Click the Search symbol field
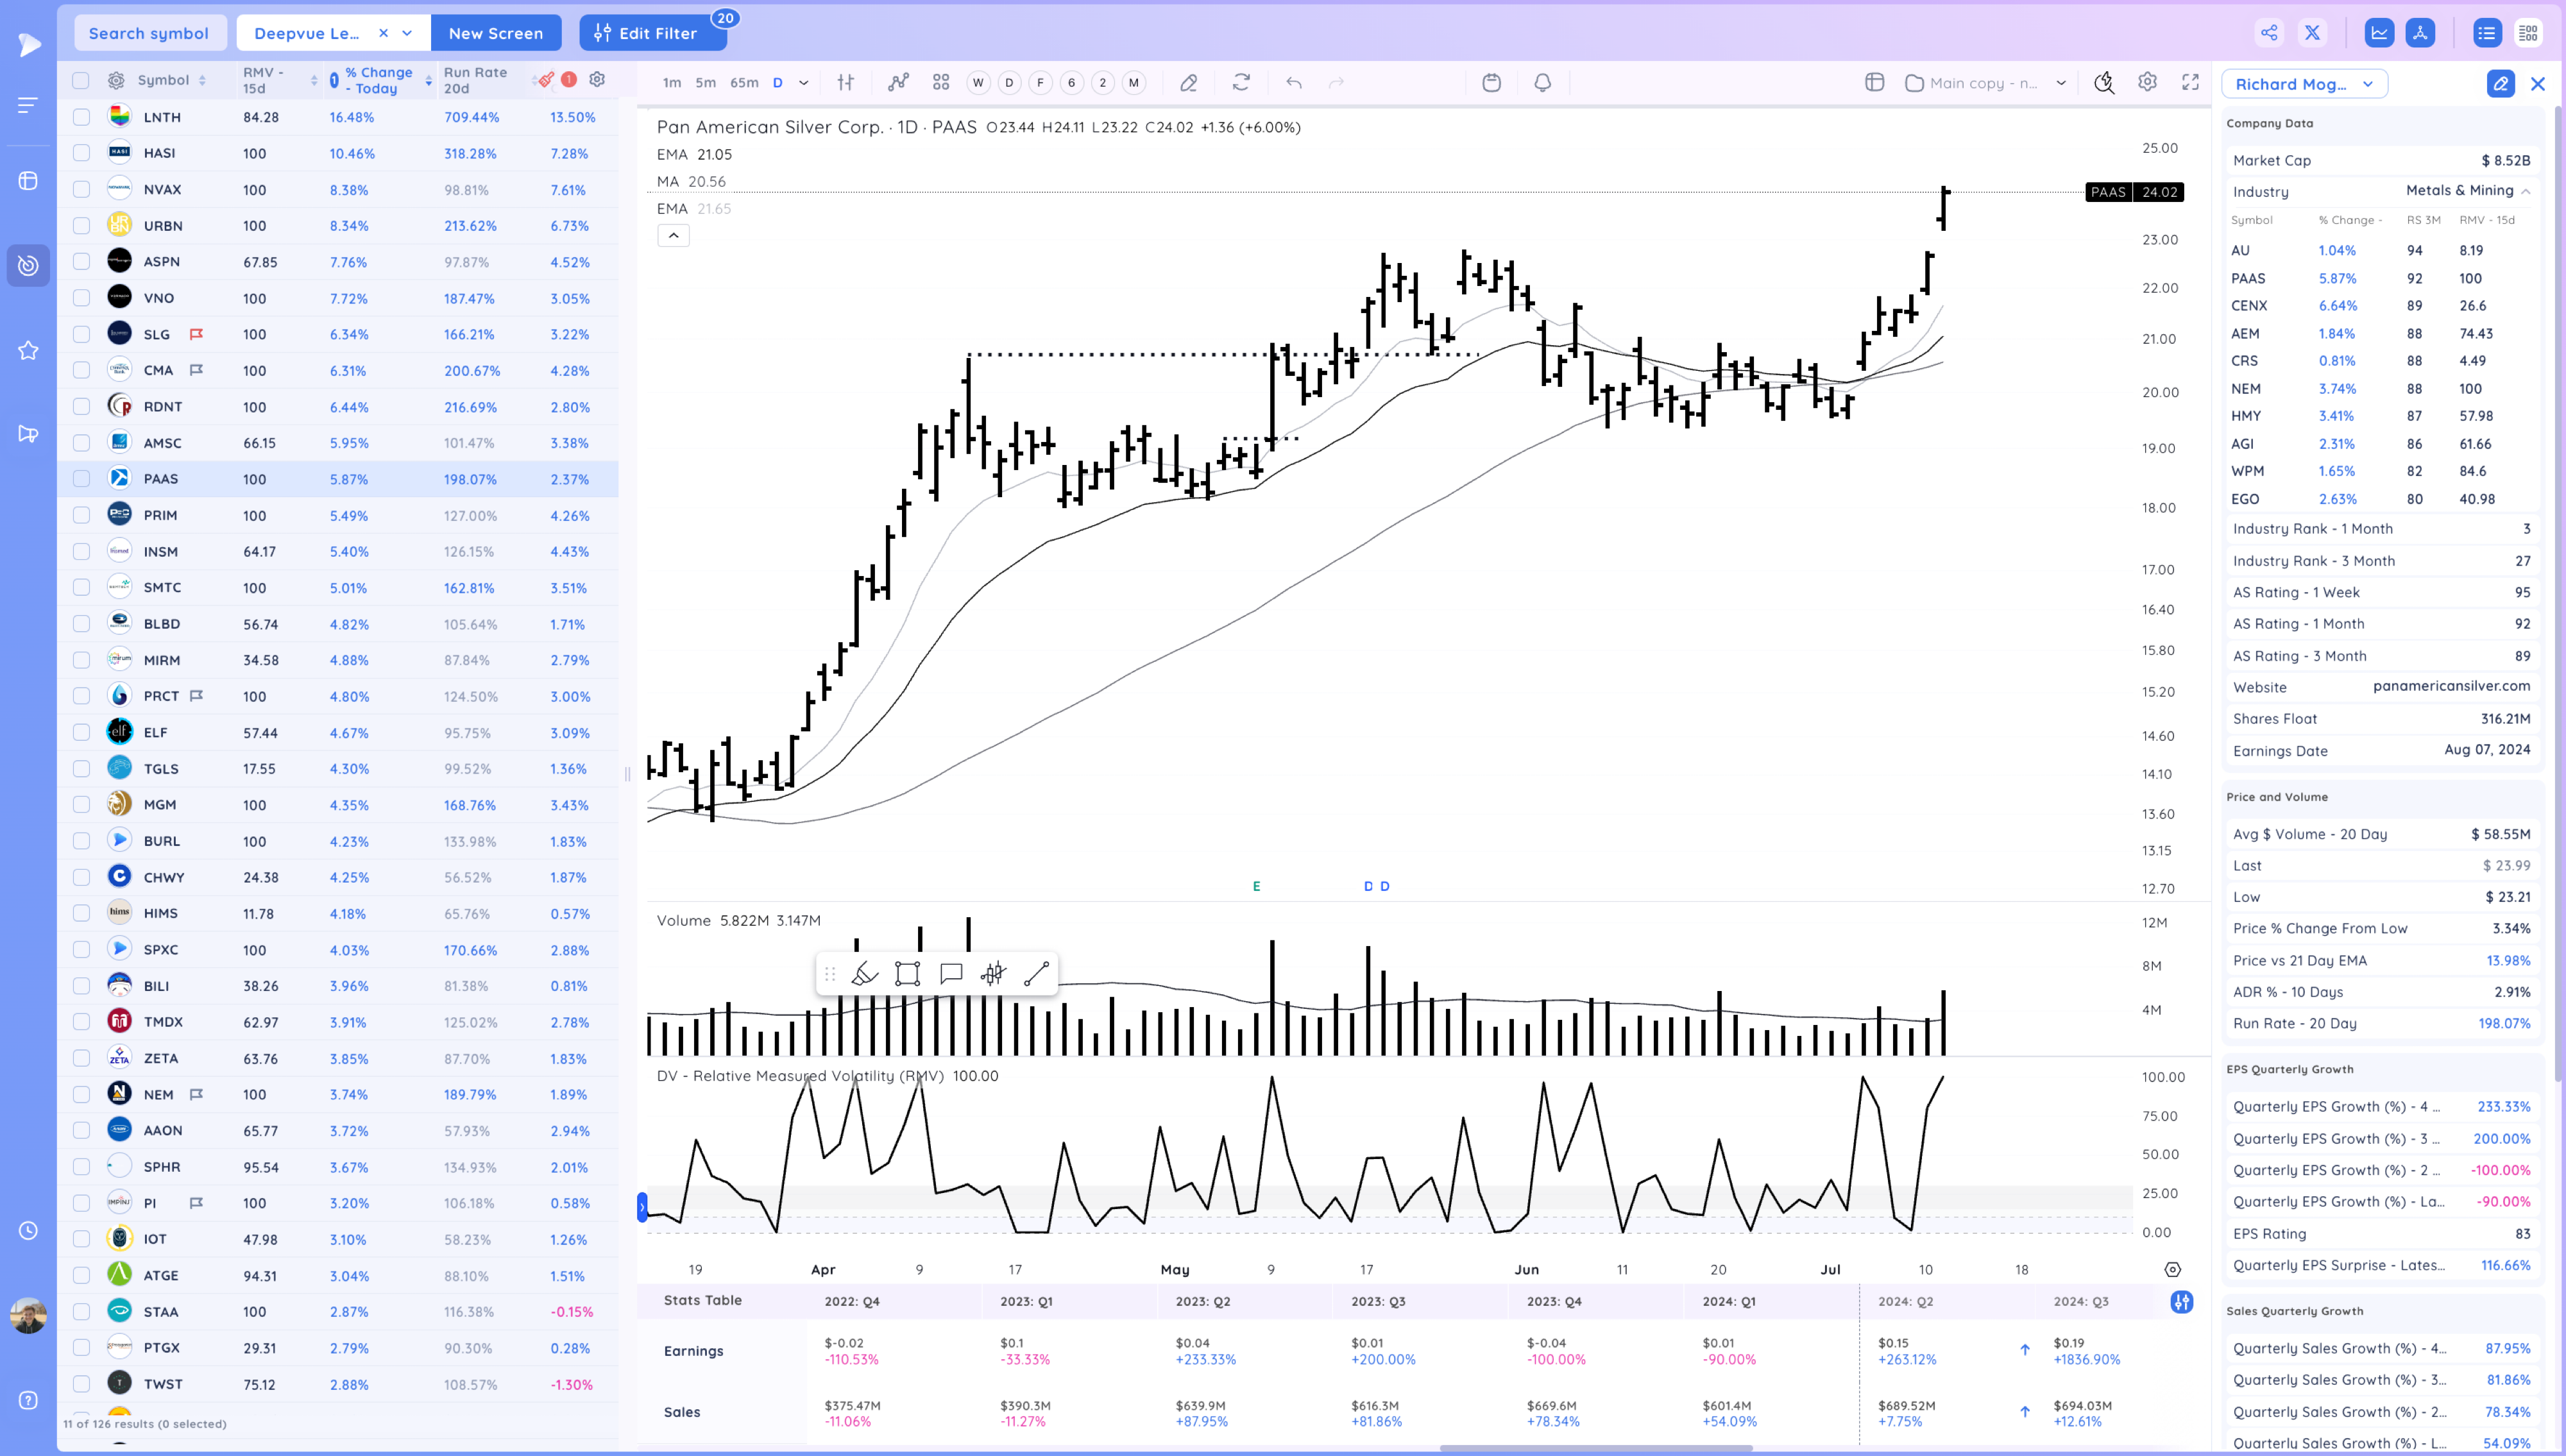Viewport: 2566px width, 1456px height. click(x=149, y=33)
